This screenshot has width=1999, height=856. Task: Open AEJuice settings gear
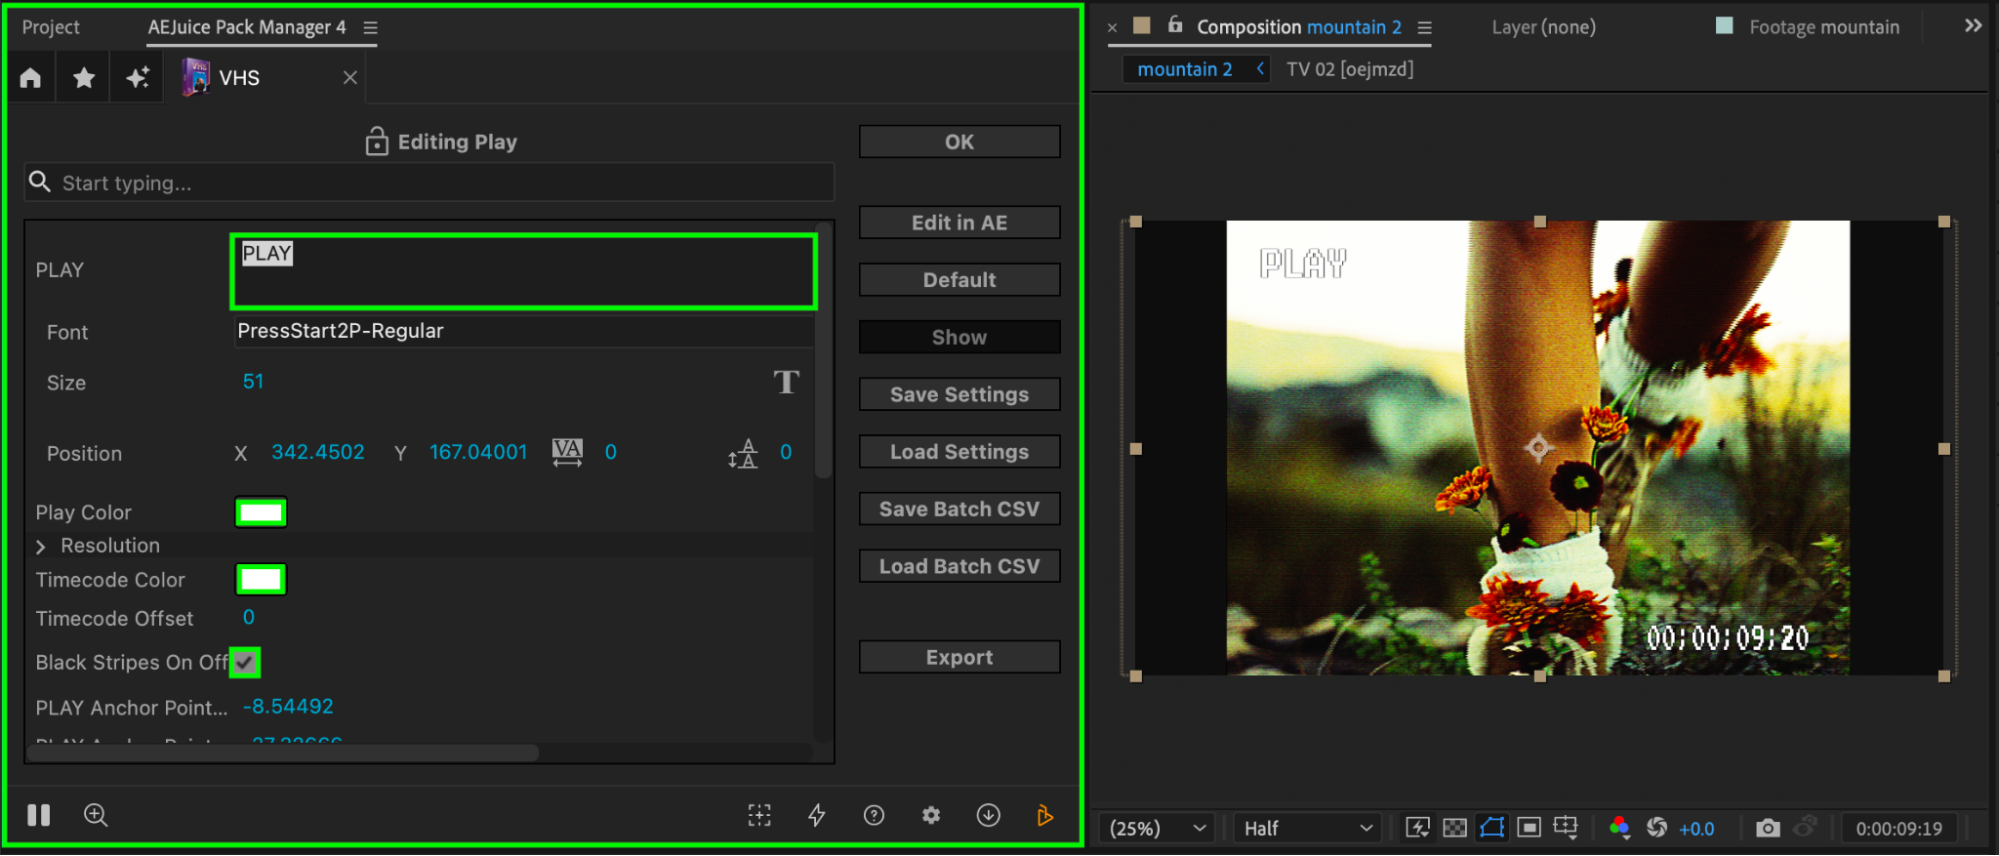pos(931,816)
